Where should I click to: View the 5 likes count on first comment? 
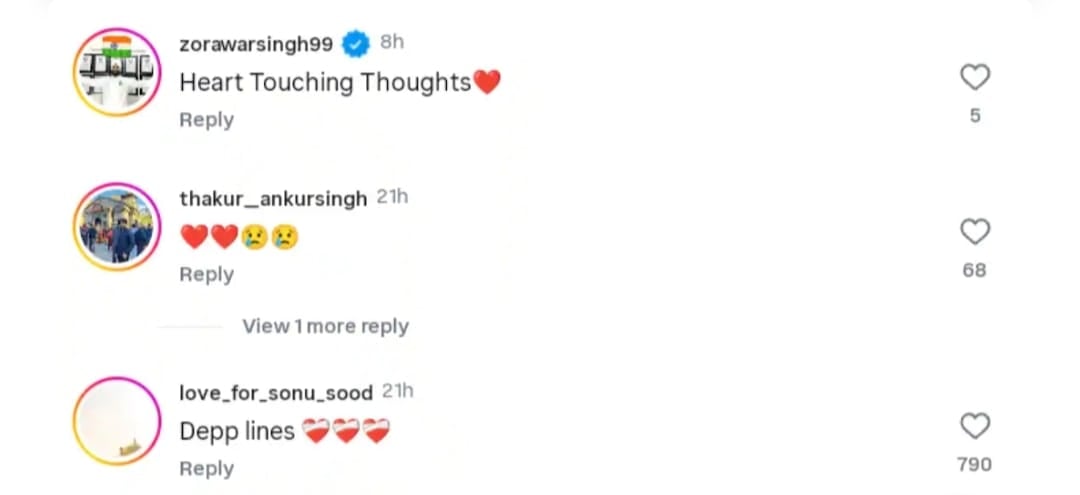pyautogui.click(x=974, y=116)
